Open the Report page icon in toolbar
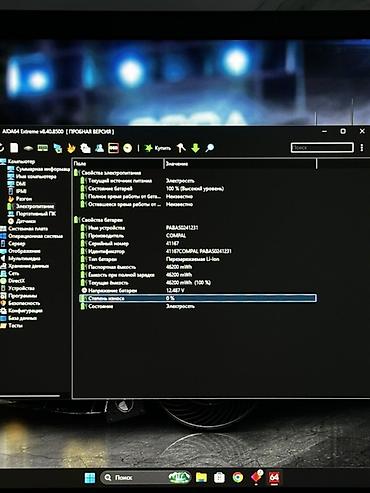 (x=14, y=148)
